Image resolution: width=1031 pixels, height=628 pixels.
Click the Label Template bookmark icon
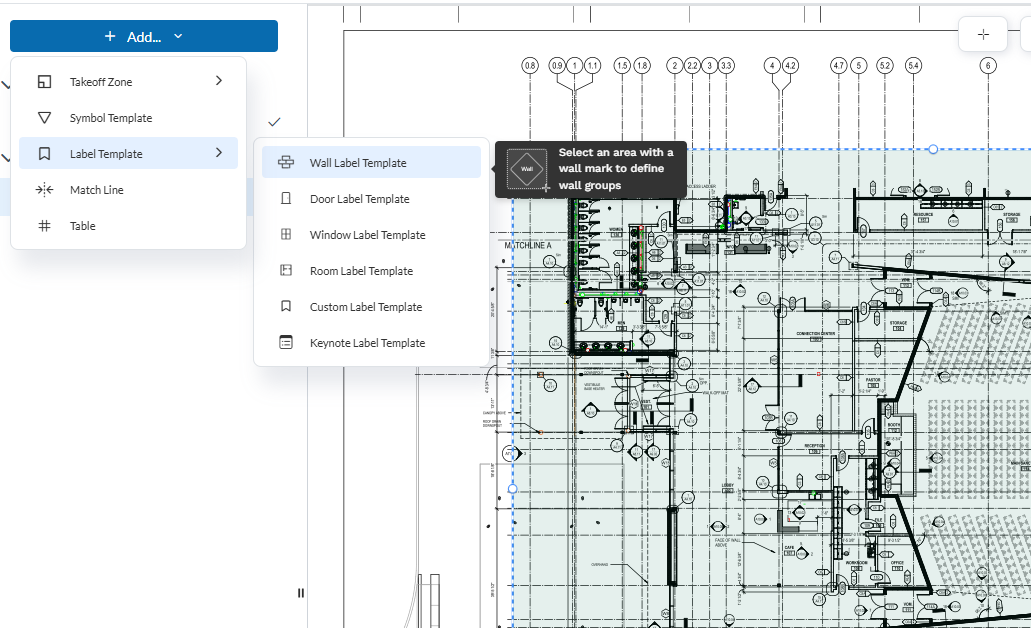[x=44, y=153]
